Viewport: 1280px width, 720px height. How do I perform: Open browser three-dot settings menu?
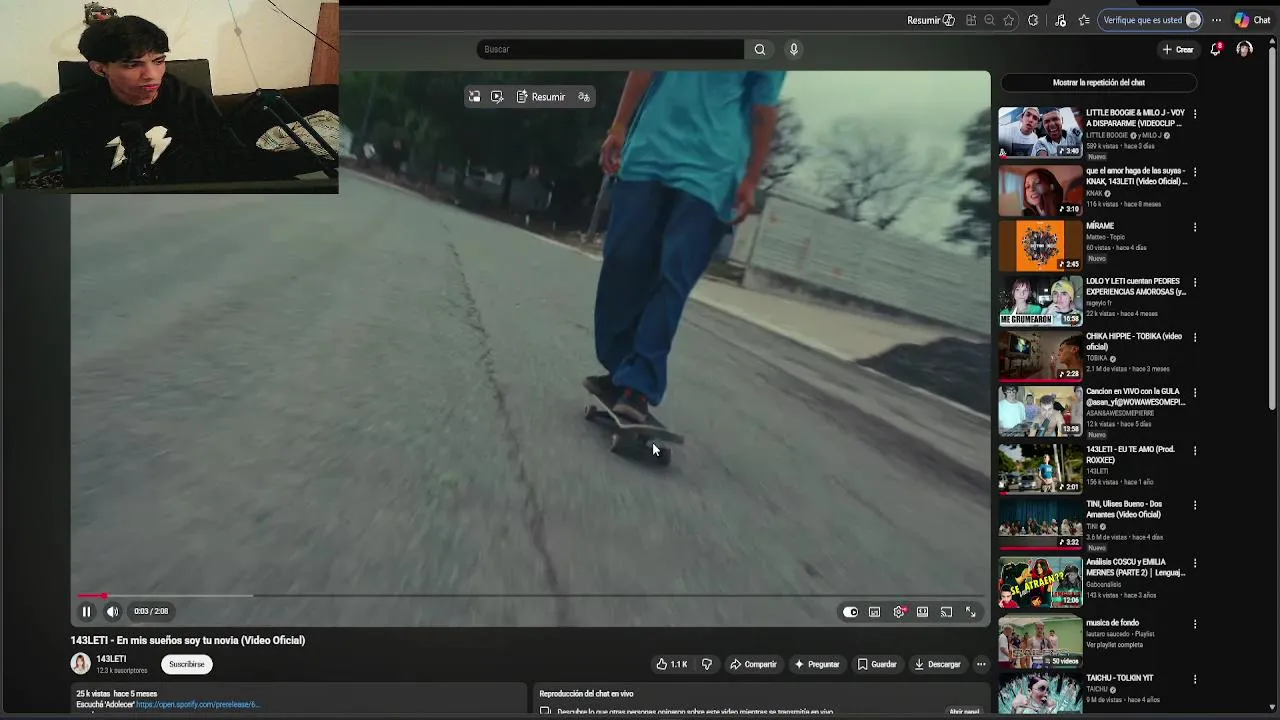tap(1216, 20)
